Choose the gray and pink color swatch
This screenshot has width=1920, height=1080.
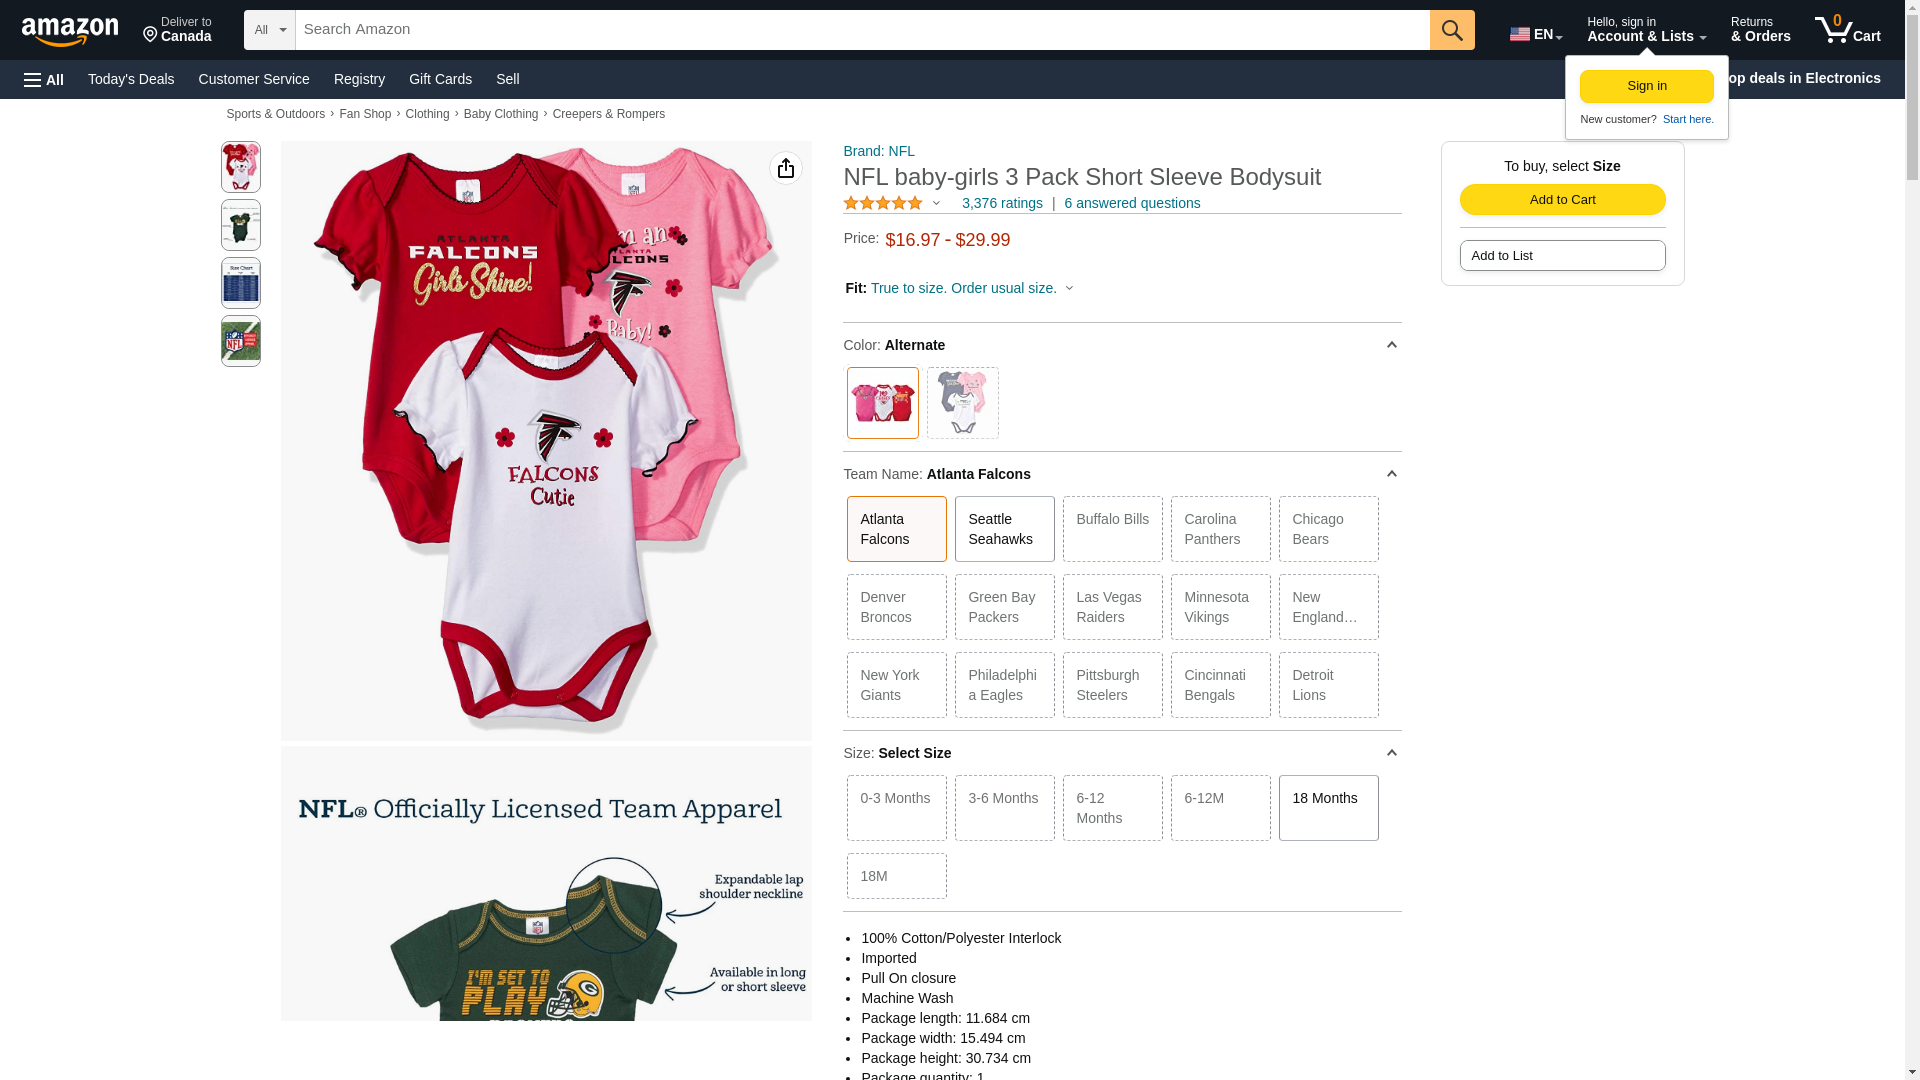(962, 403)
